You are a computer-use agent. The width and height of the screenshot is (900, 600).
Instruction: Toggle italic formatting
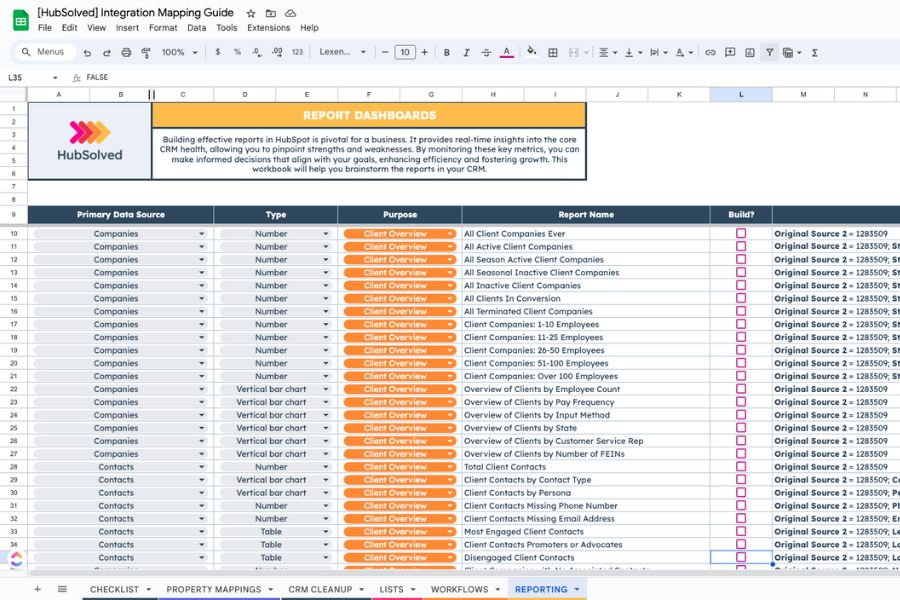click(x=466, y=52)
